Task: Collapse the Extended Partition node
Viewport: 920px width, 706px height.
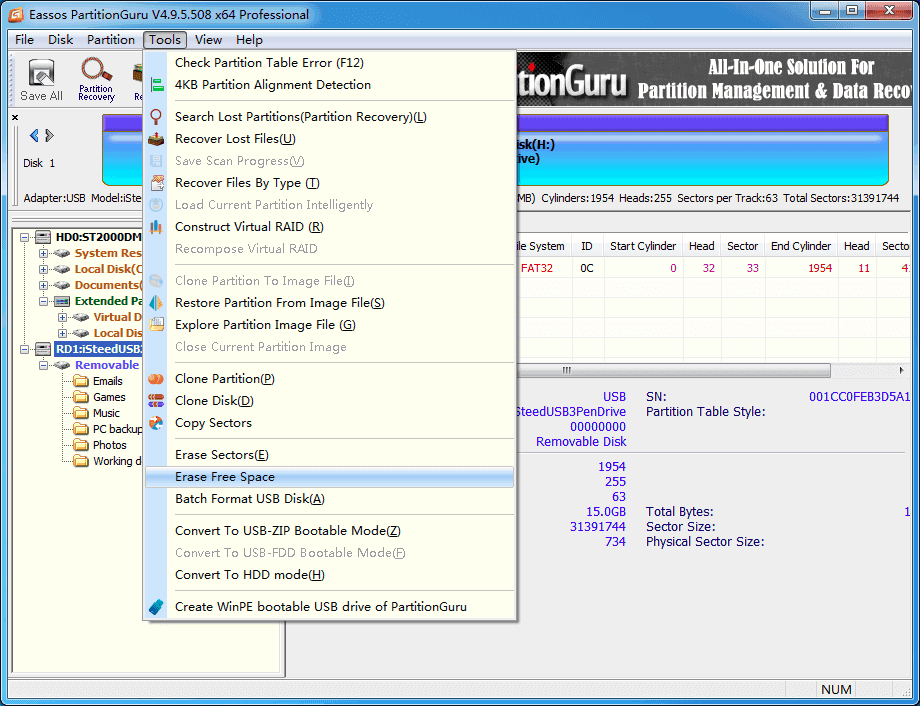Action: [x=43, y=301]
